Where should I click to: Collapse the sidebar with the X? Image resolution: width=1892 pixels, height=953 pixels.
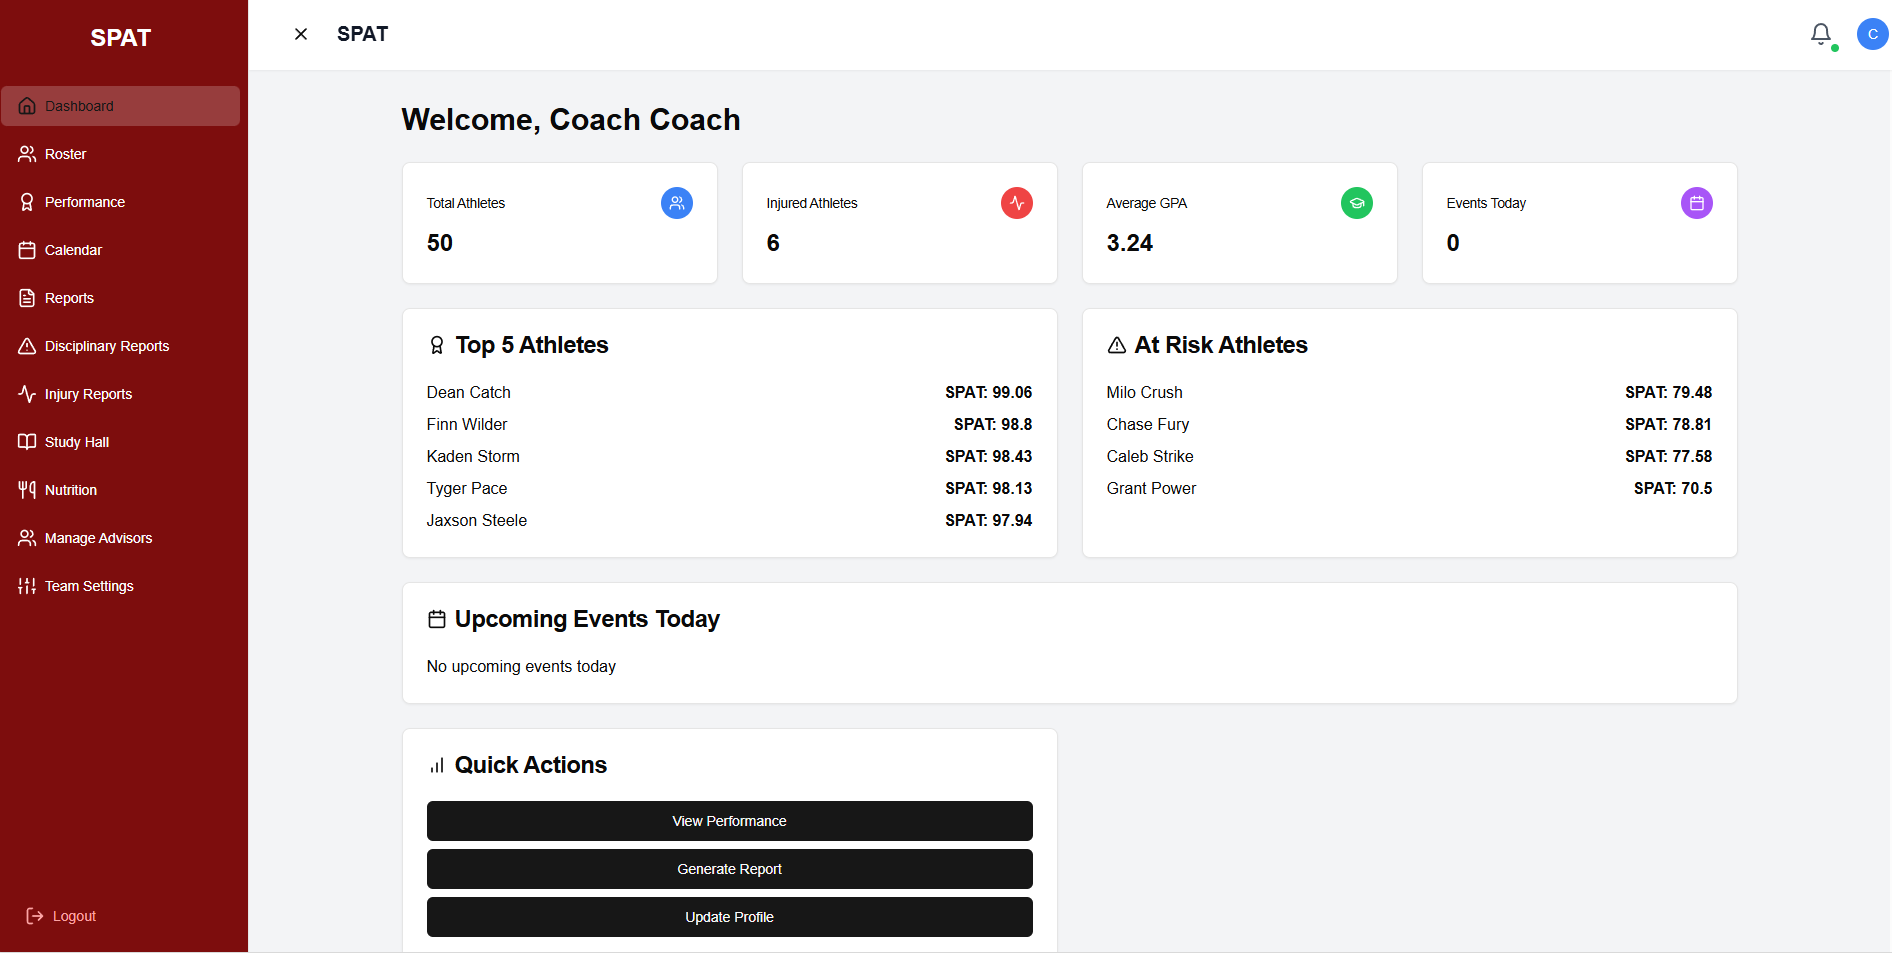tap(301, 34)
